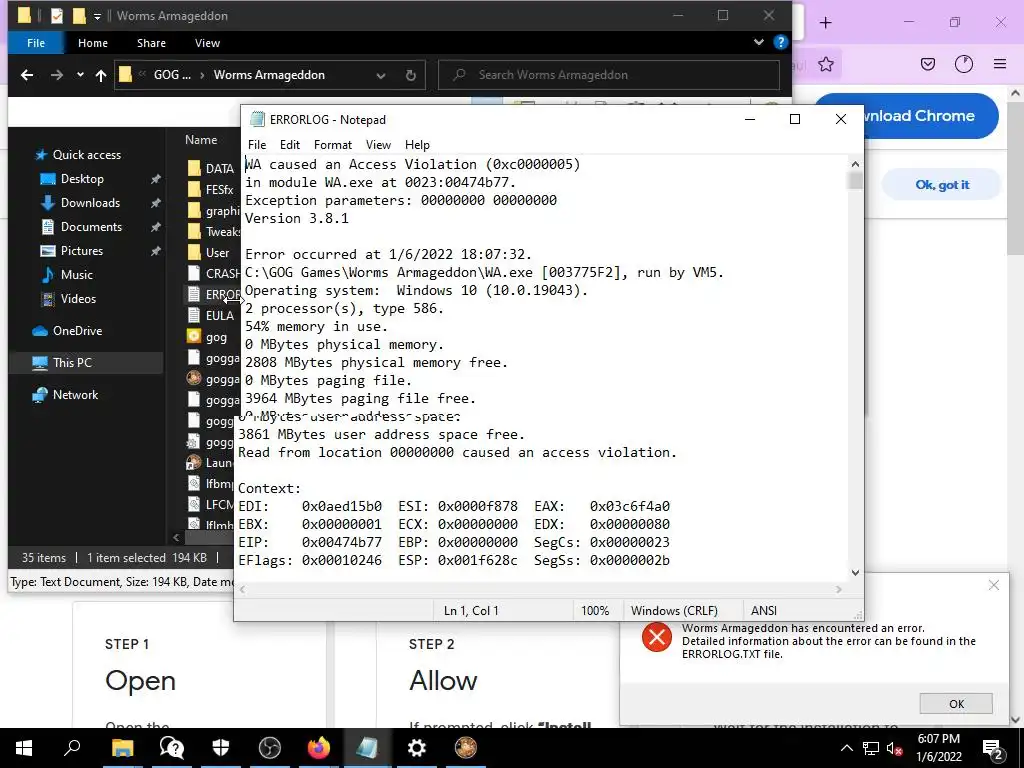Open Settings from taskbar
The height and width of the screenshot is (768, 1024).
click(417, 748)
